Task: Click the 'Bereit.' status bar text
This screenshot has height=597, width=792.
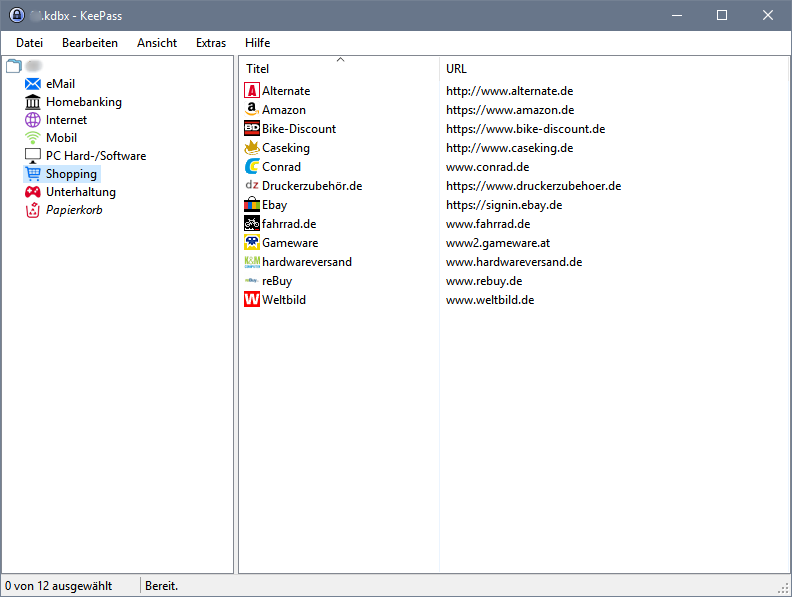Action: 162,586
